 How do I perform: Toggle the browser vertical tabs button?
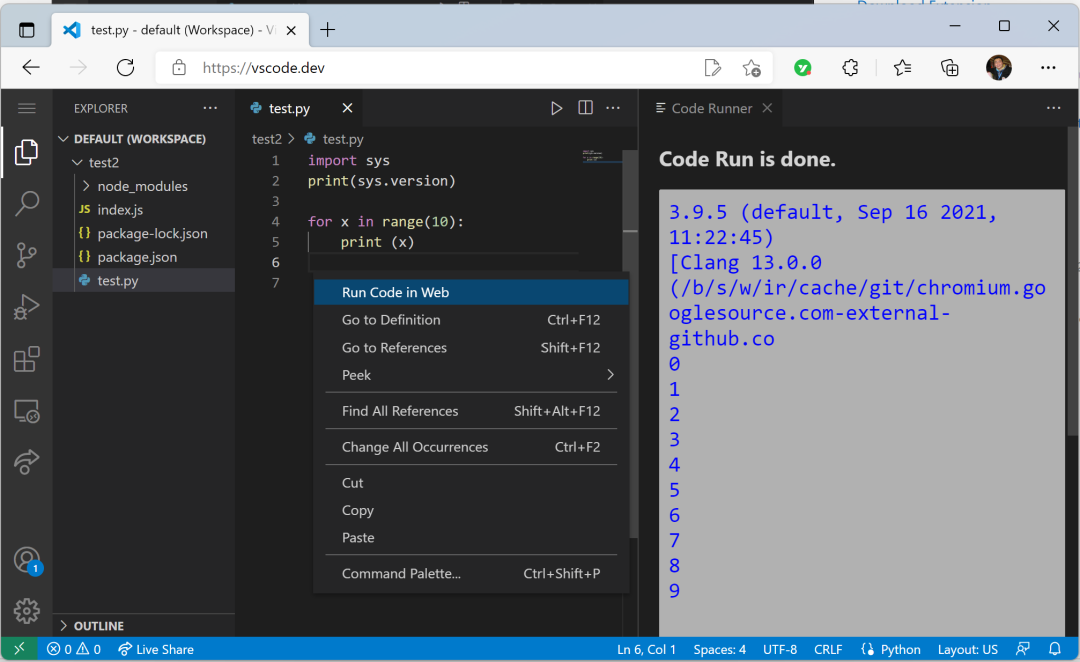27,30
